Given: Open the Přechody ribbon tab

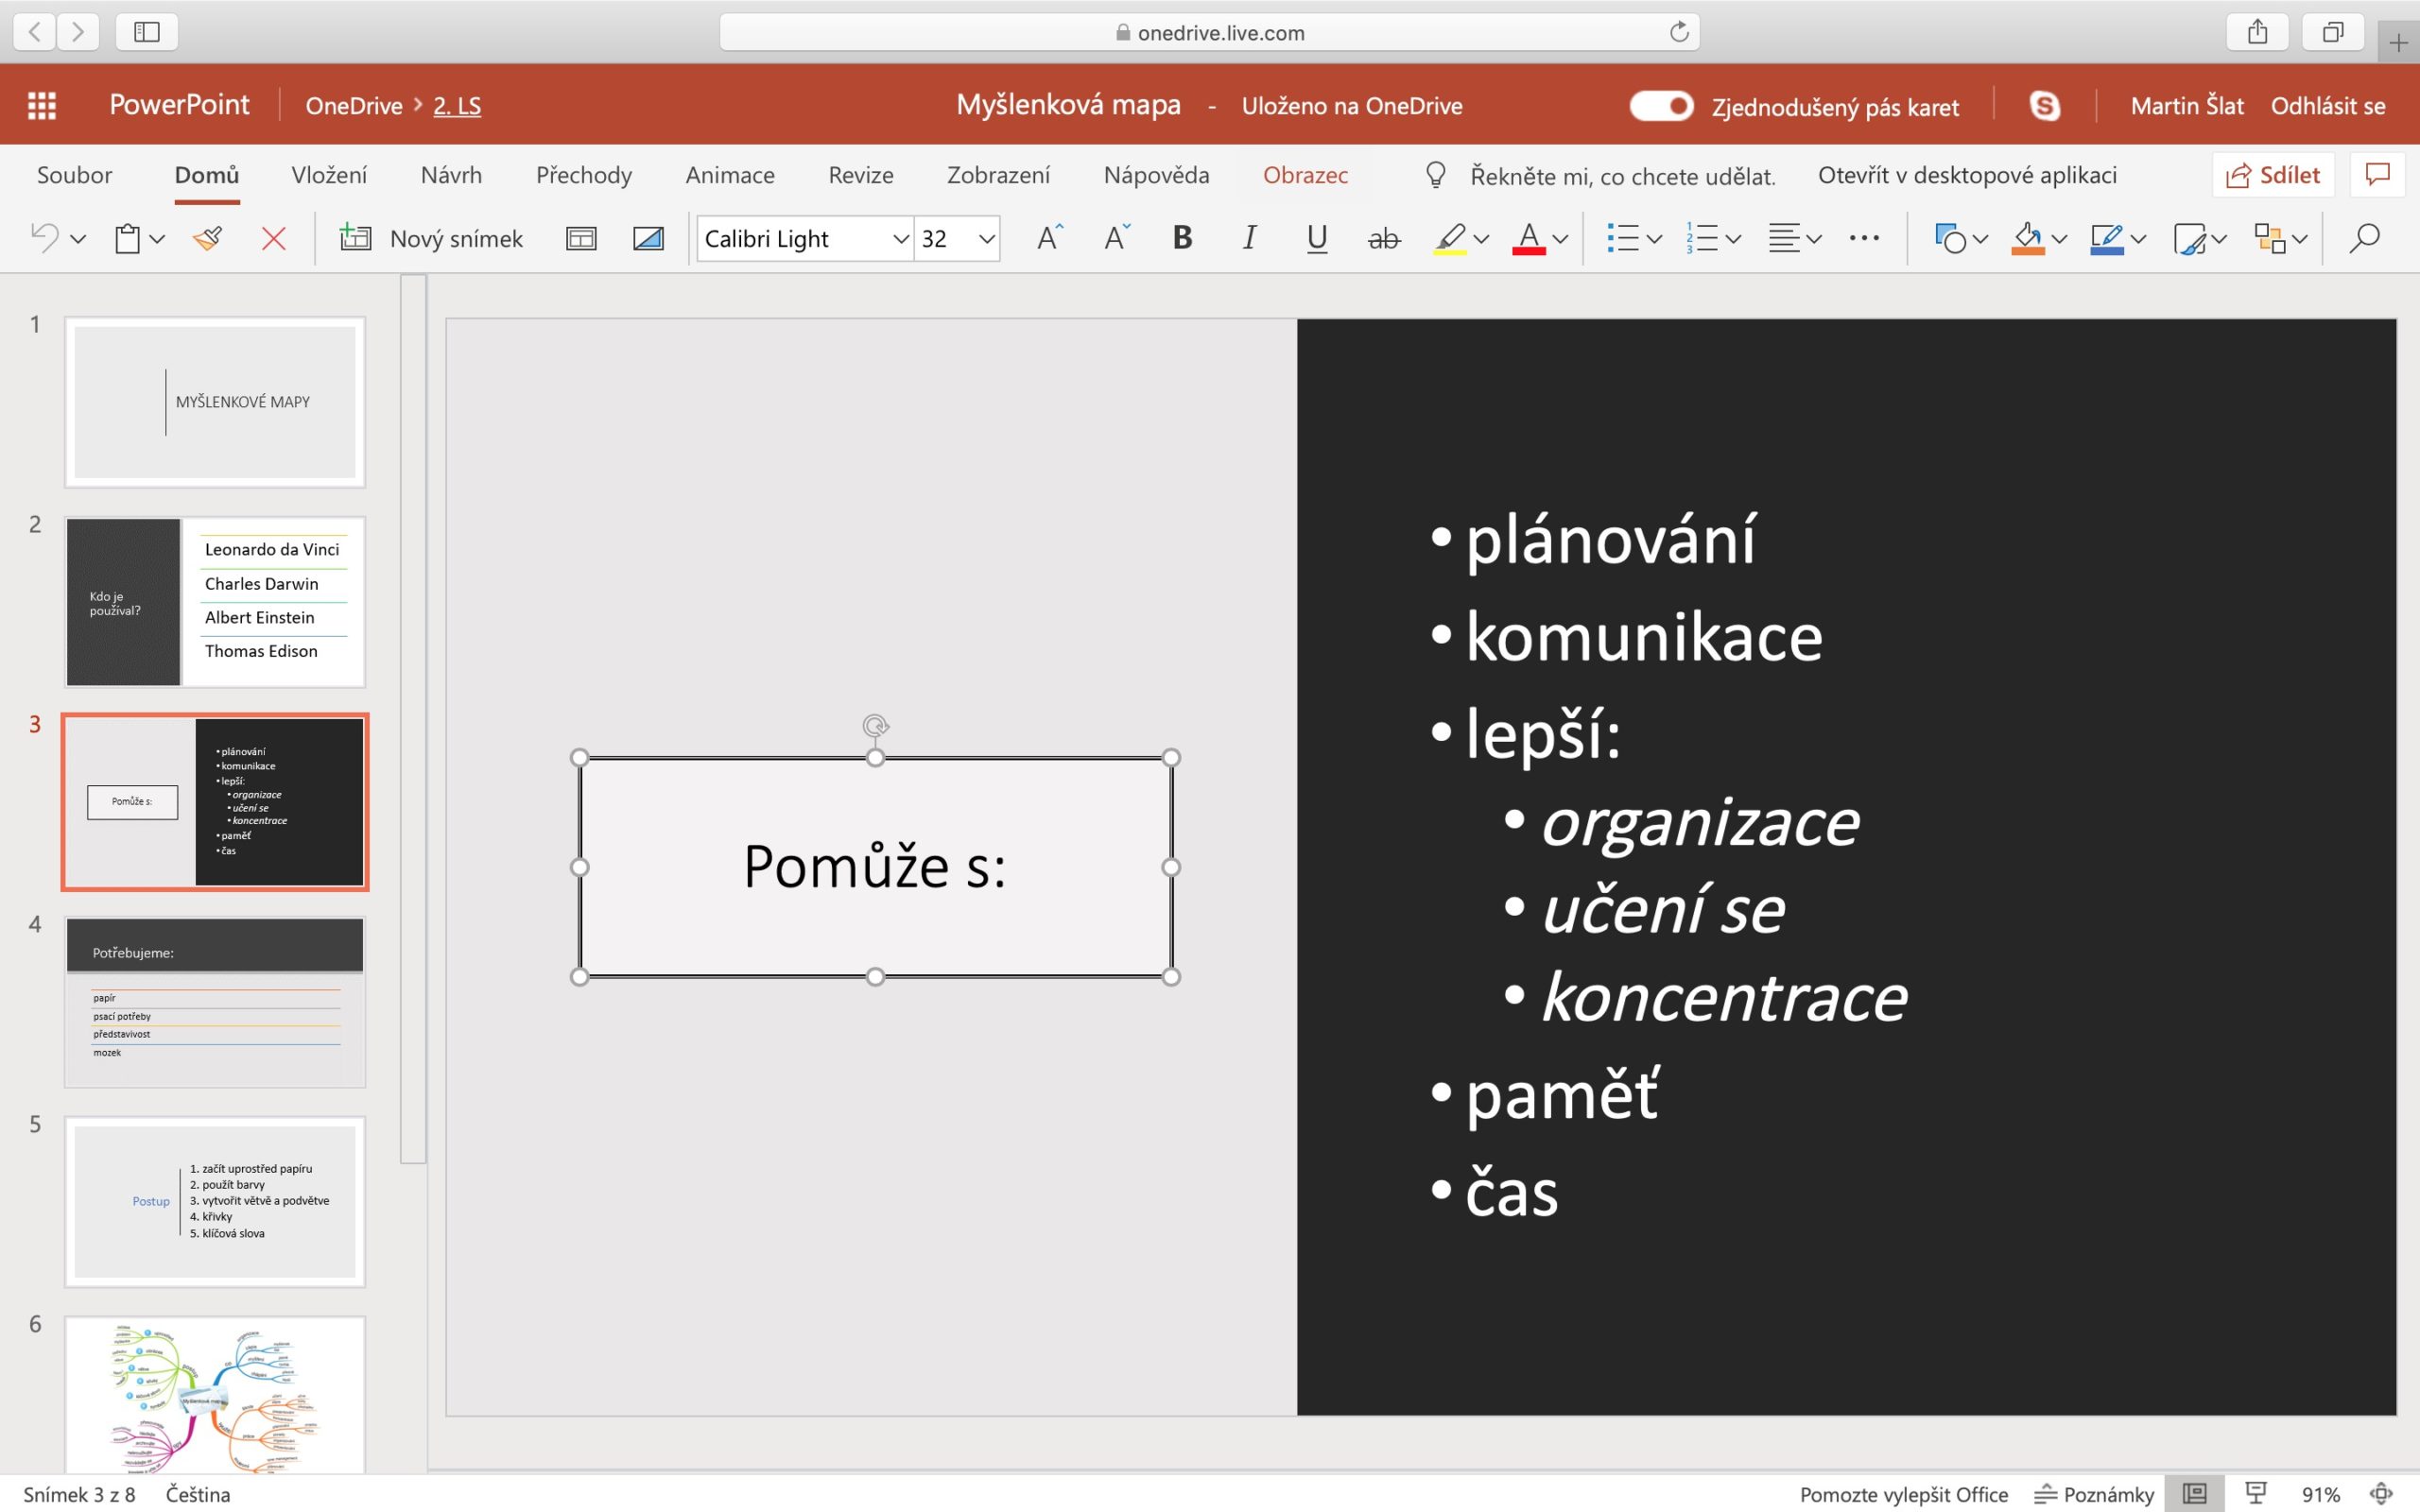Looking at the screenshot, I should click(x=583, y=175).
